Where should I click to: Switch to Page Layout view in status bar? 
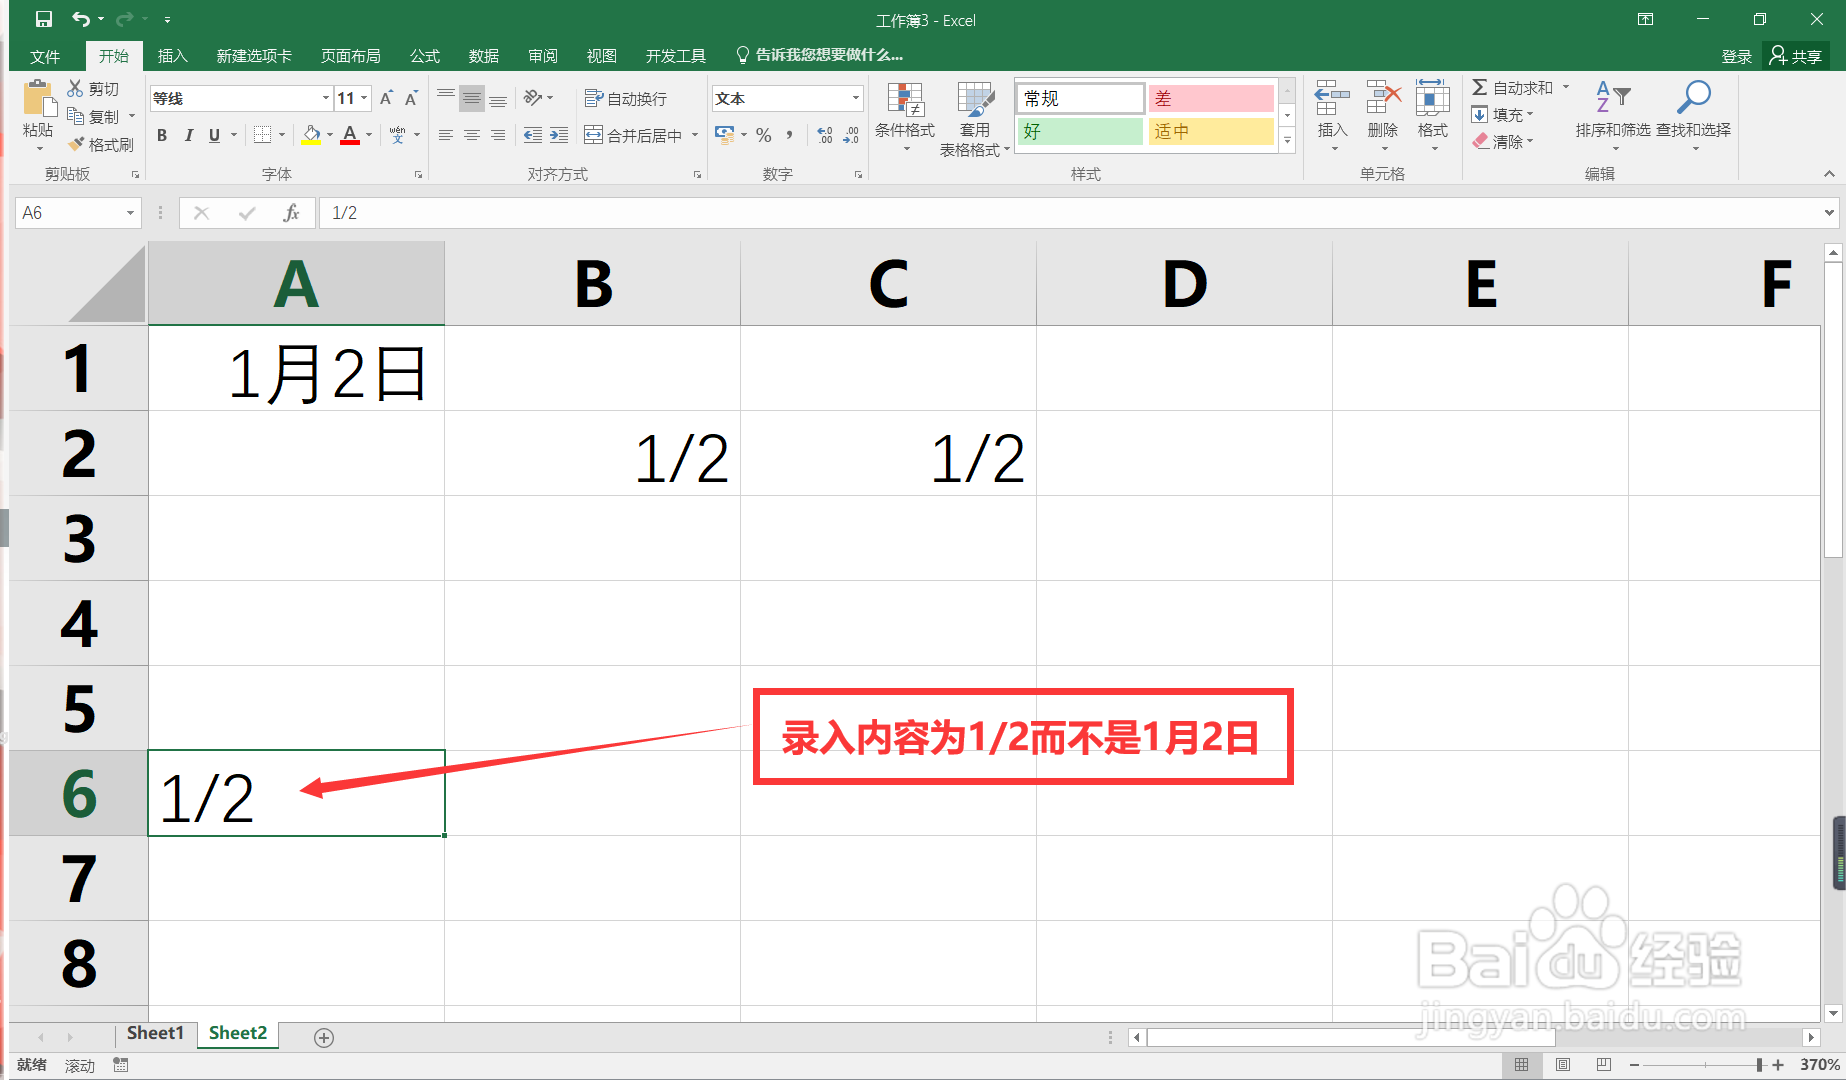[x=1563, y=1065]
